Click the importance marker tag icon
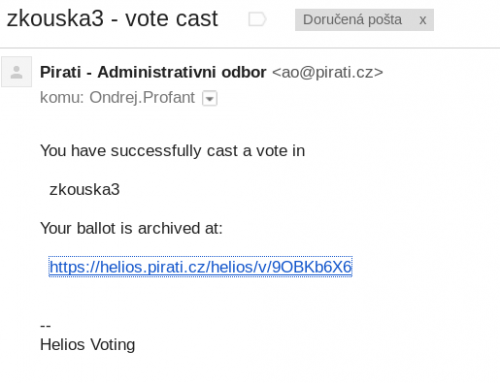500x383 pixels. tap(257, 19)
